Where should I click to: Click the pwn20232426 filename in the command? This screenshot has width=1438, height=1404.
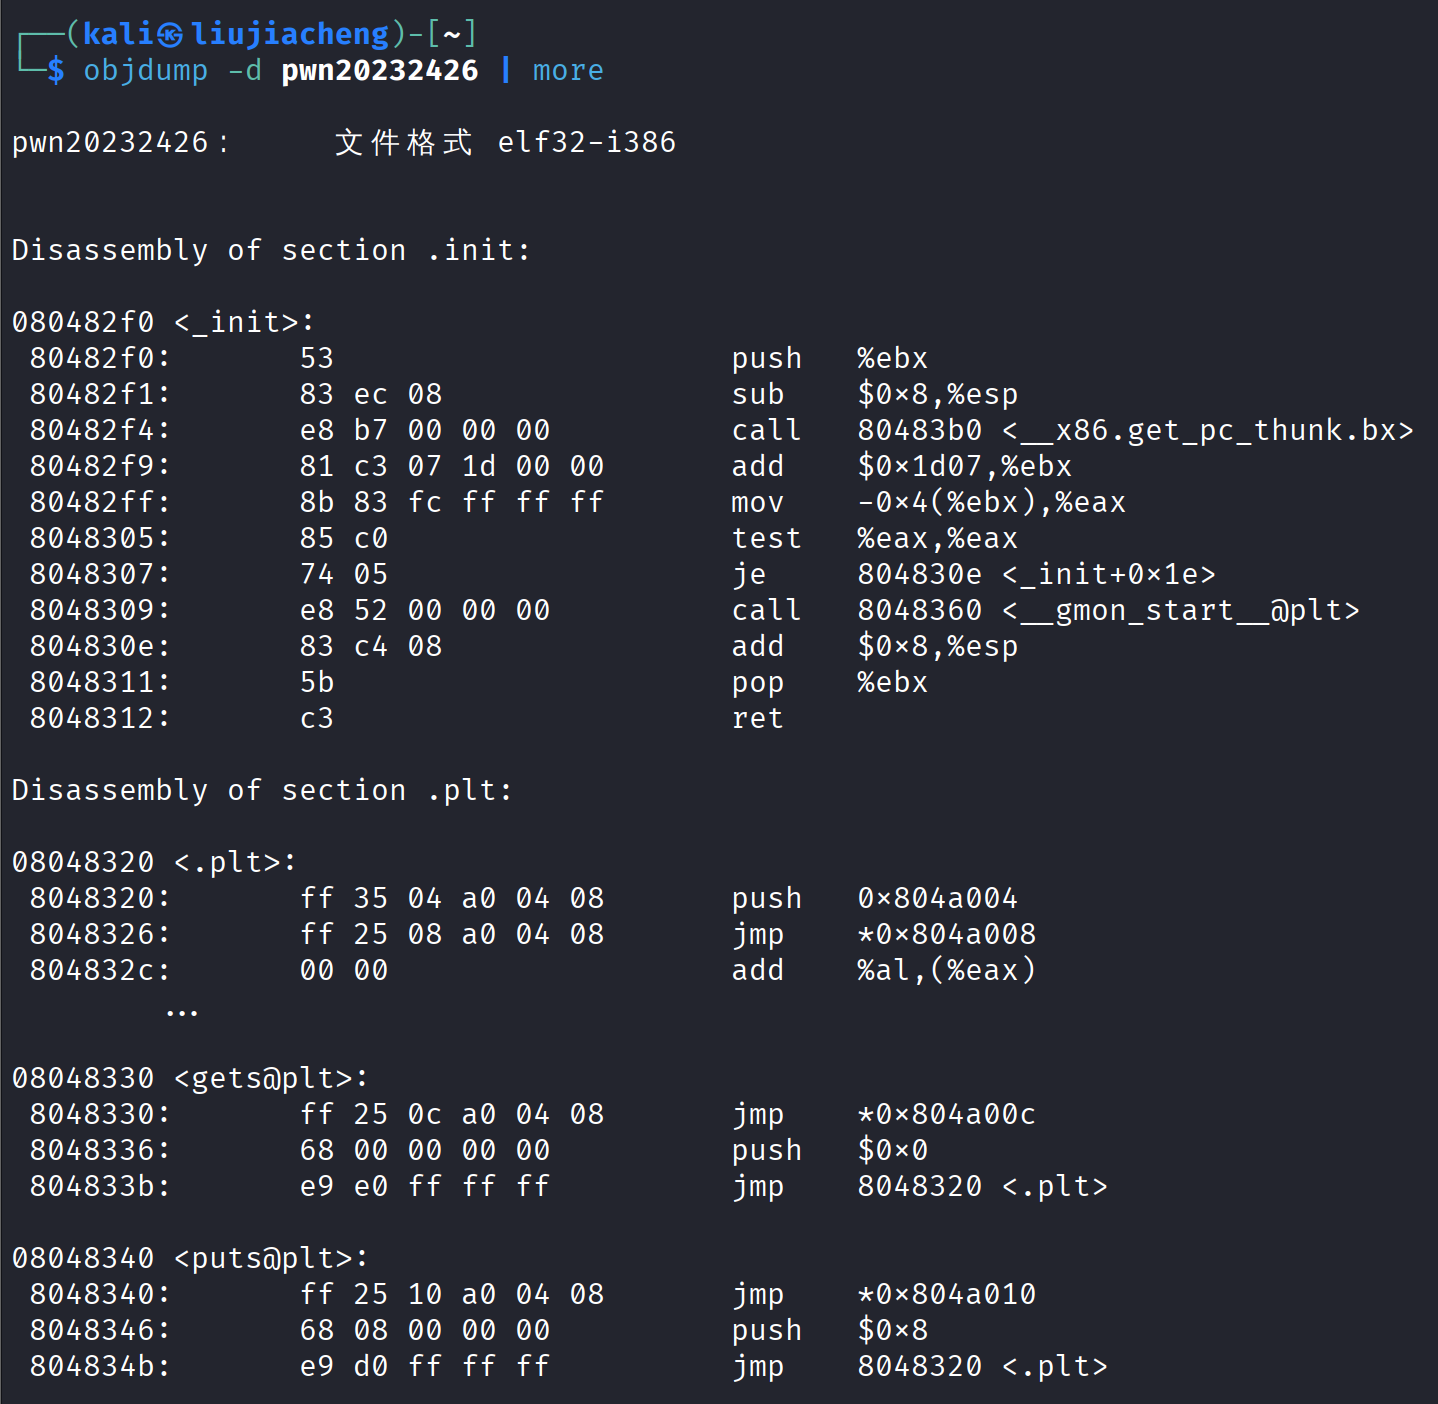tap(379, 71)
